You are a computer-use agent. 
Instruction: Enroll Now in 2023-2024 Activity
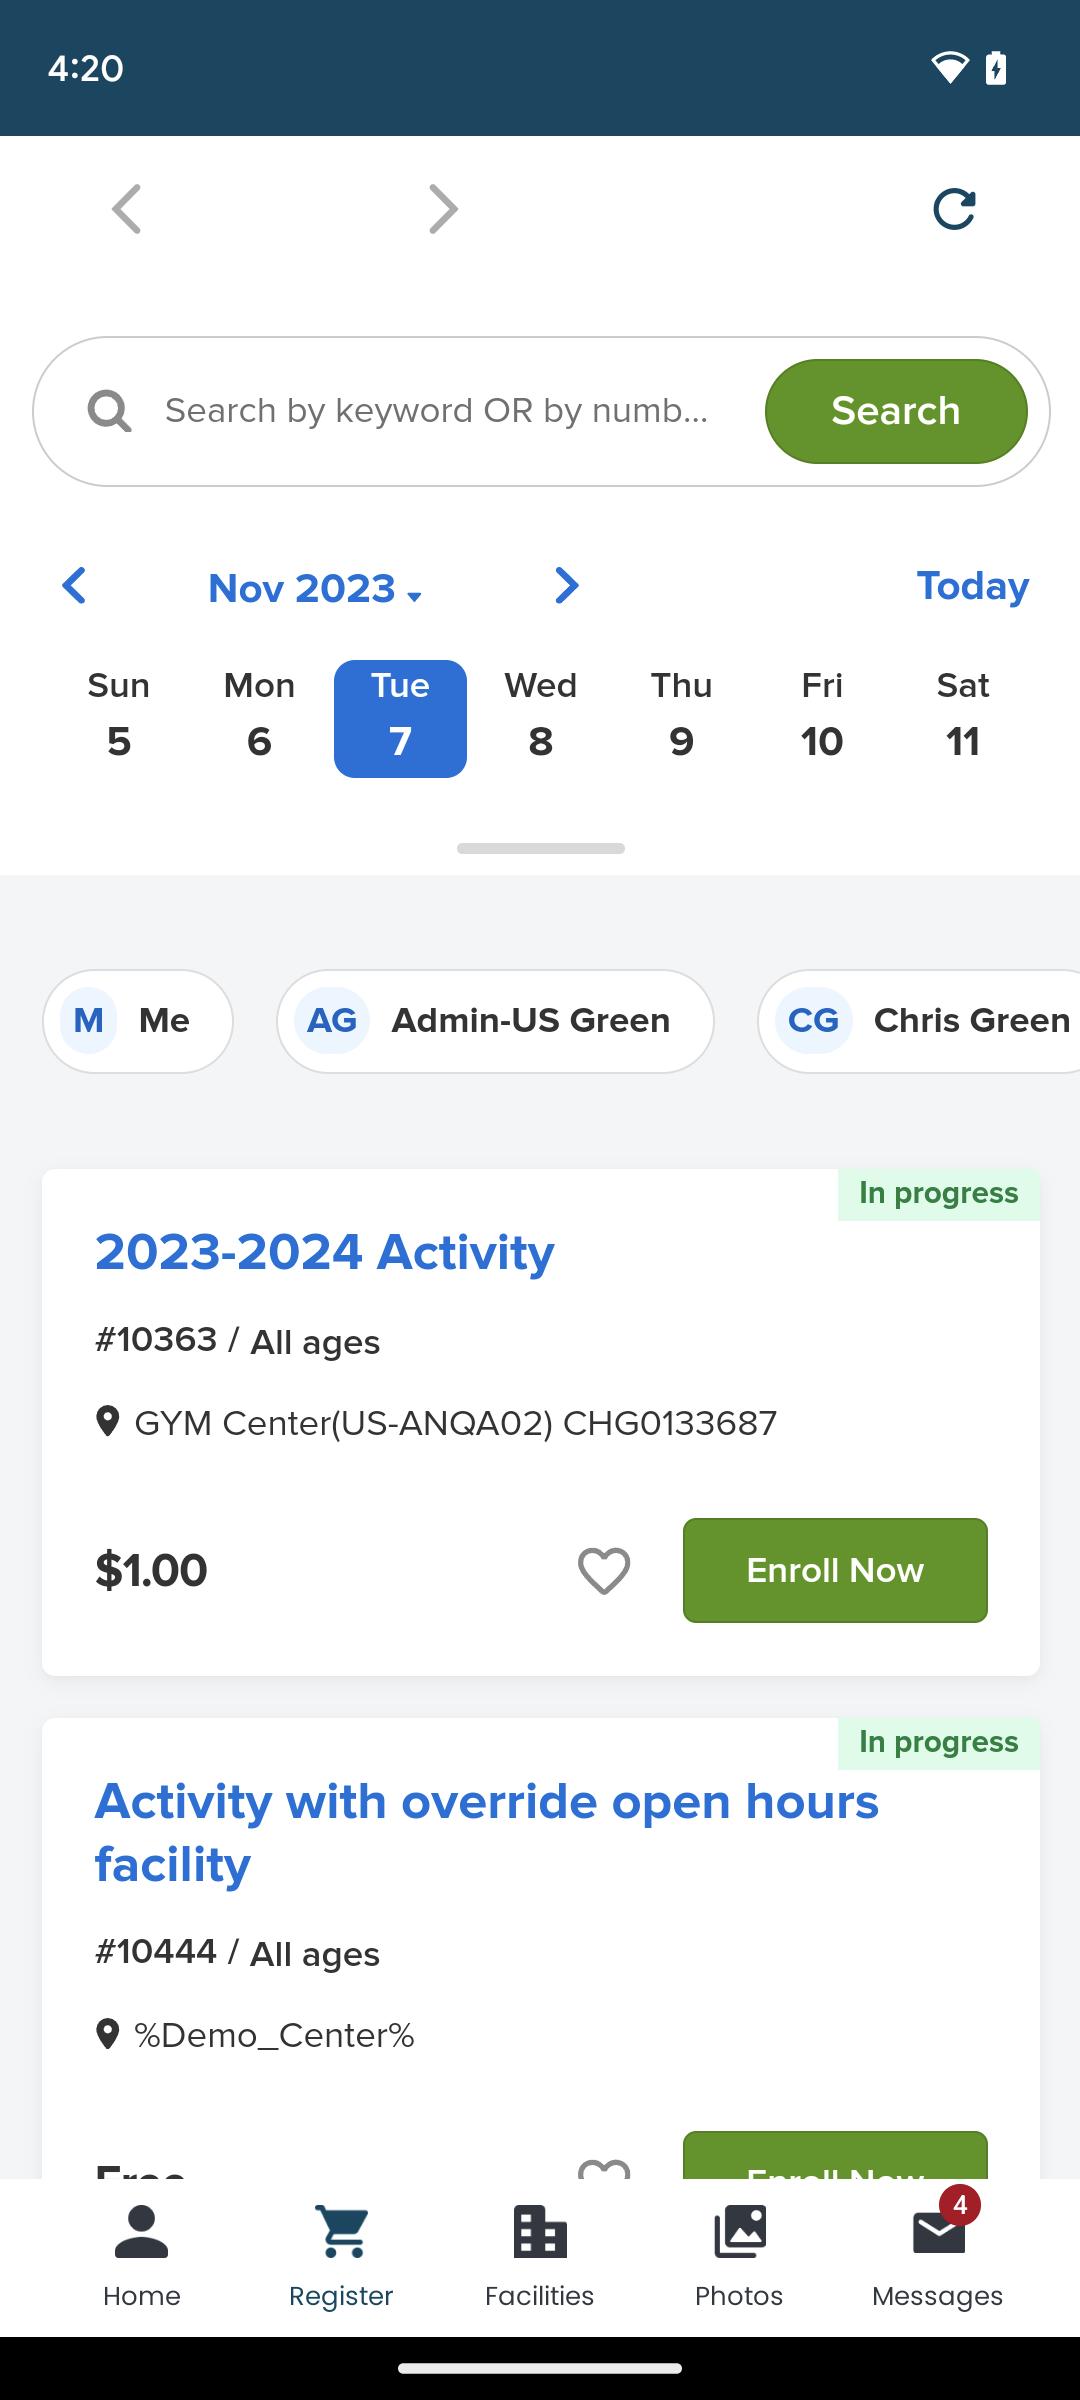pyautogui.click(x=835, y=1570)
